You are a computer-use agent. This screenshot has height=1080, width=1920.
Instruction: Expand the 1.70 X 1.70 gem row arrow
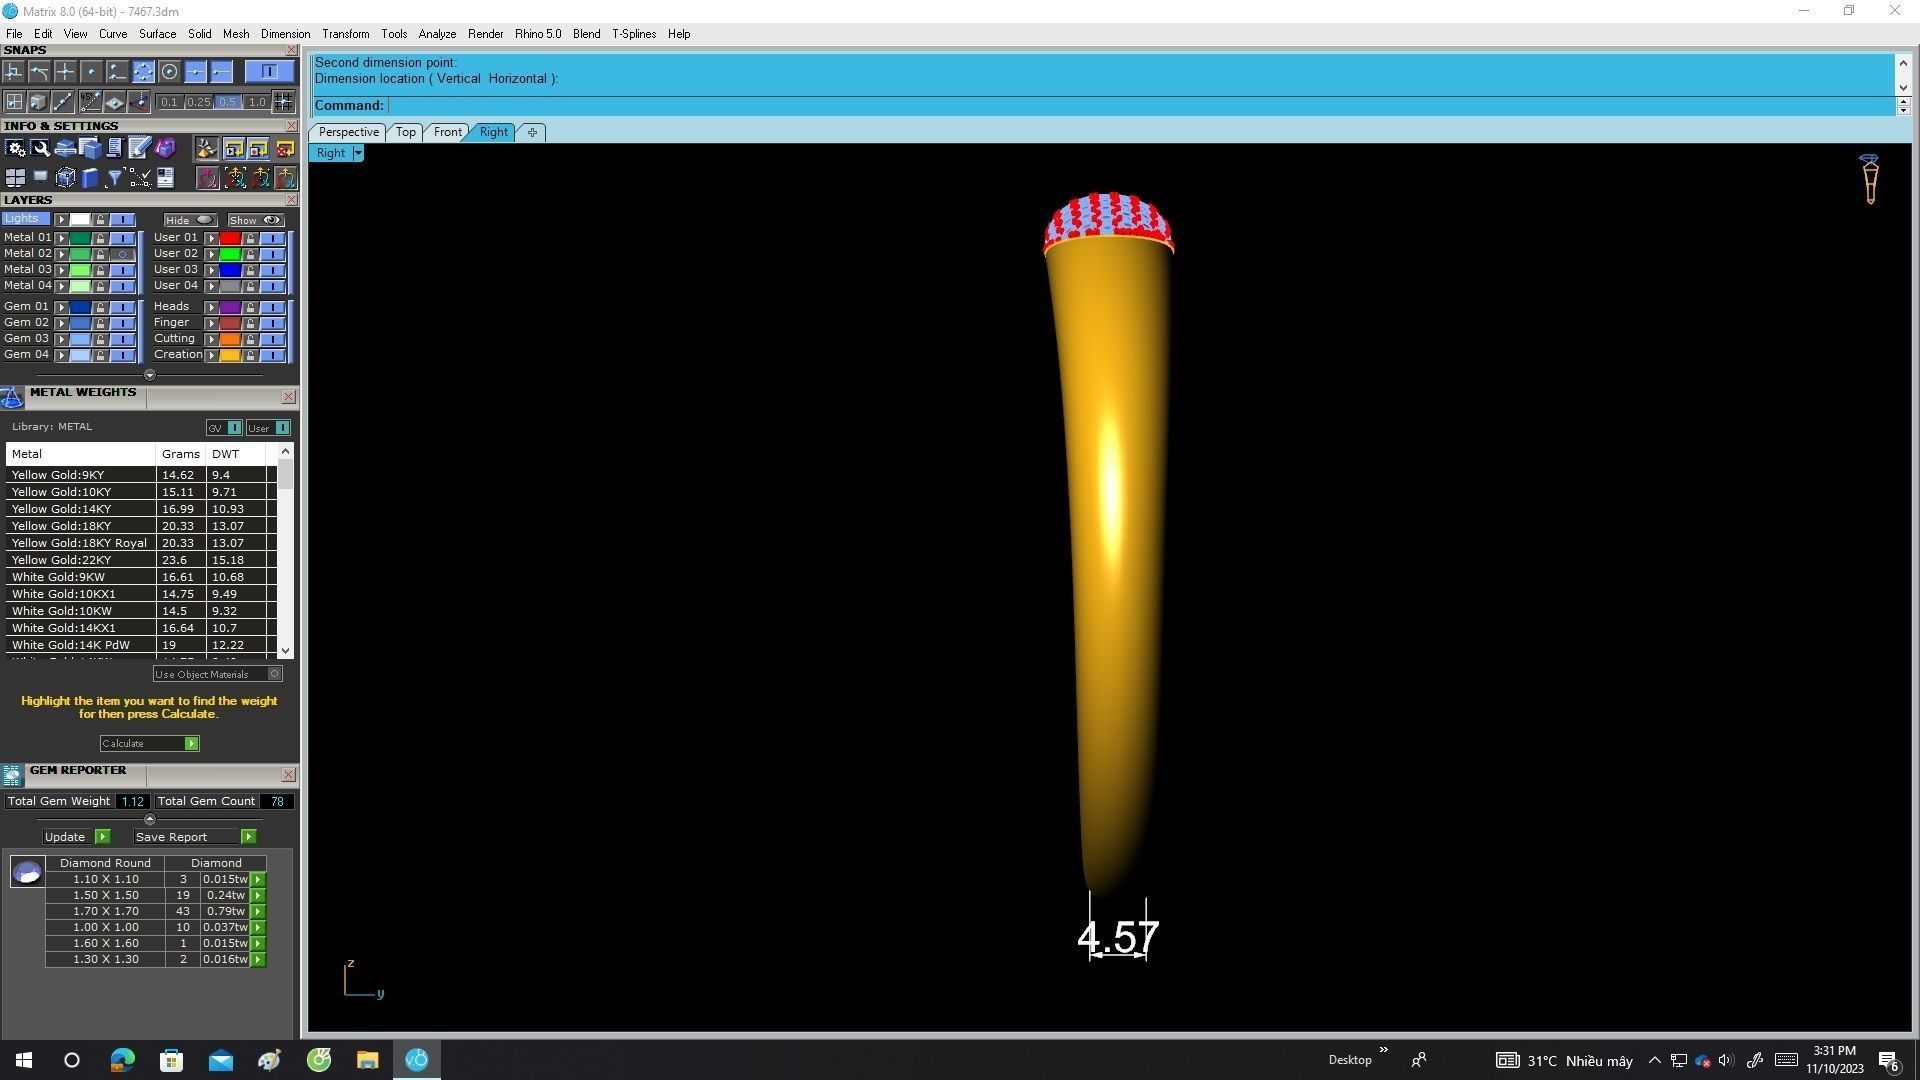click(x=258, y=912)
